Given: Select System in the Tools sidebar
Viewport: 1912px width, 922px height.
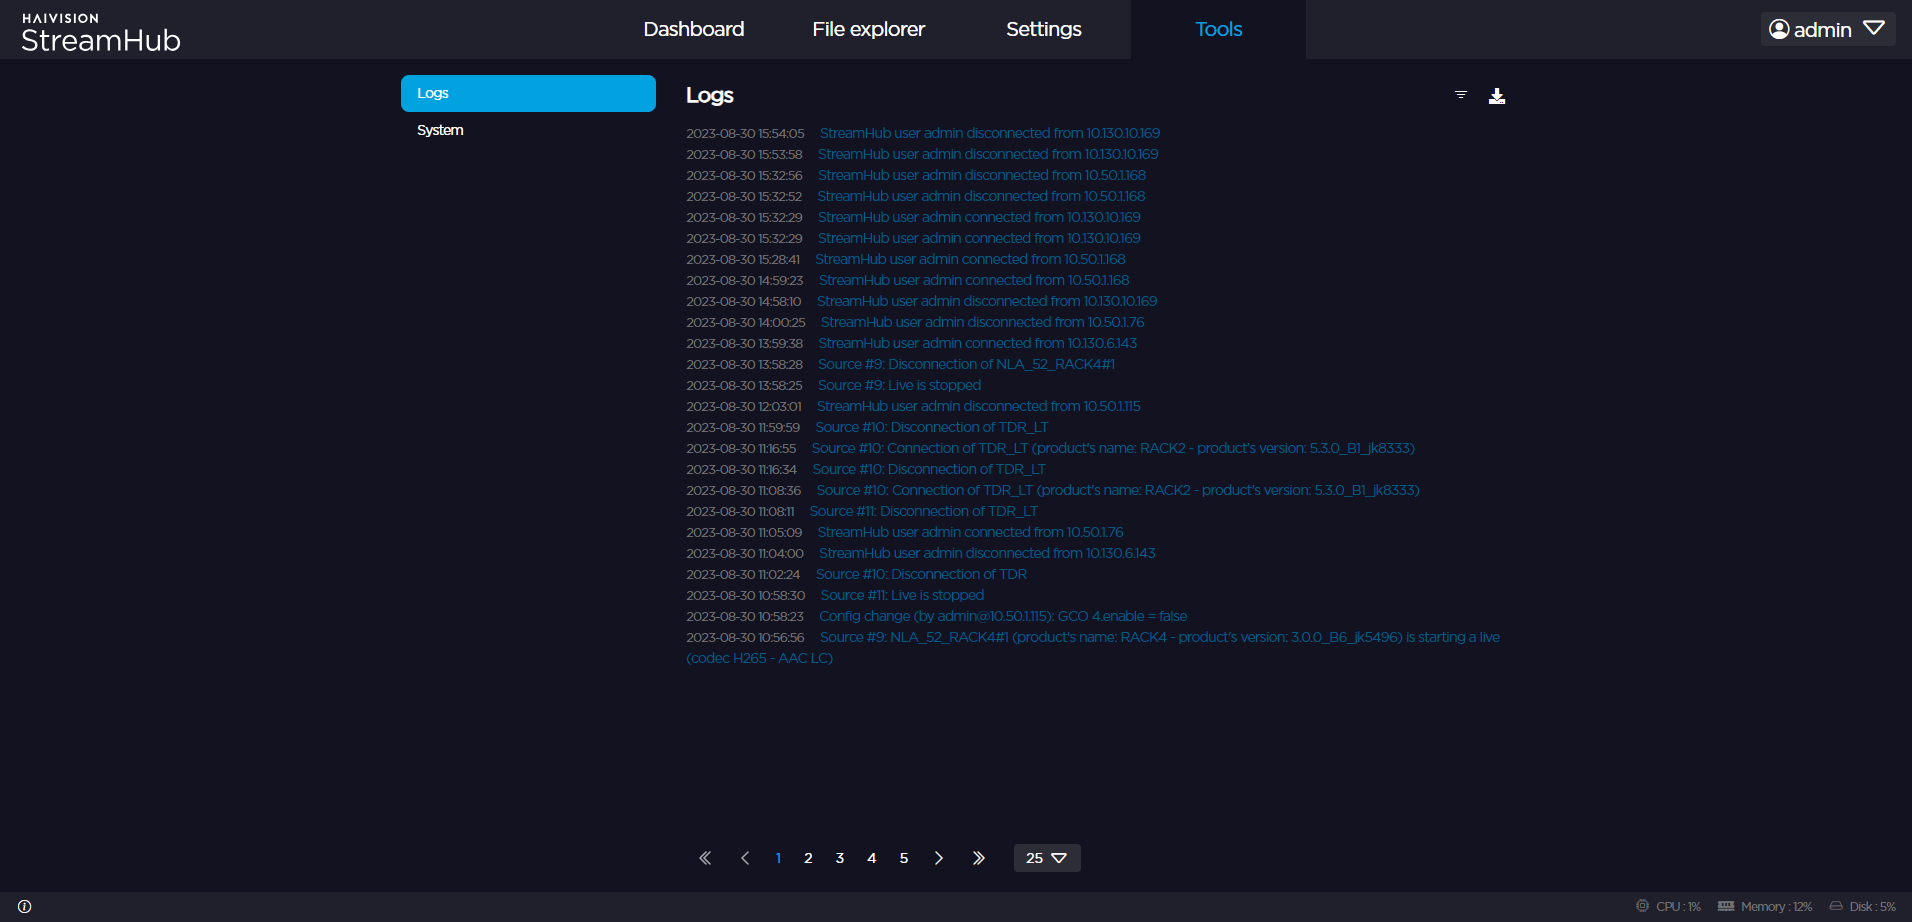Looking at the screenshot, I should [440, 130].
